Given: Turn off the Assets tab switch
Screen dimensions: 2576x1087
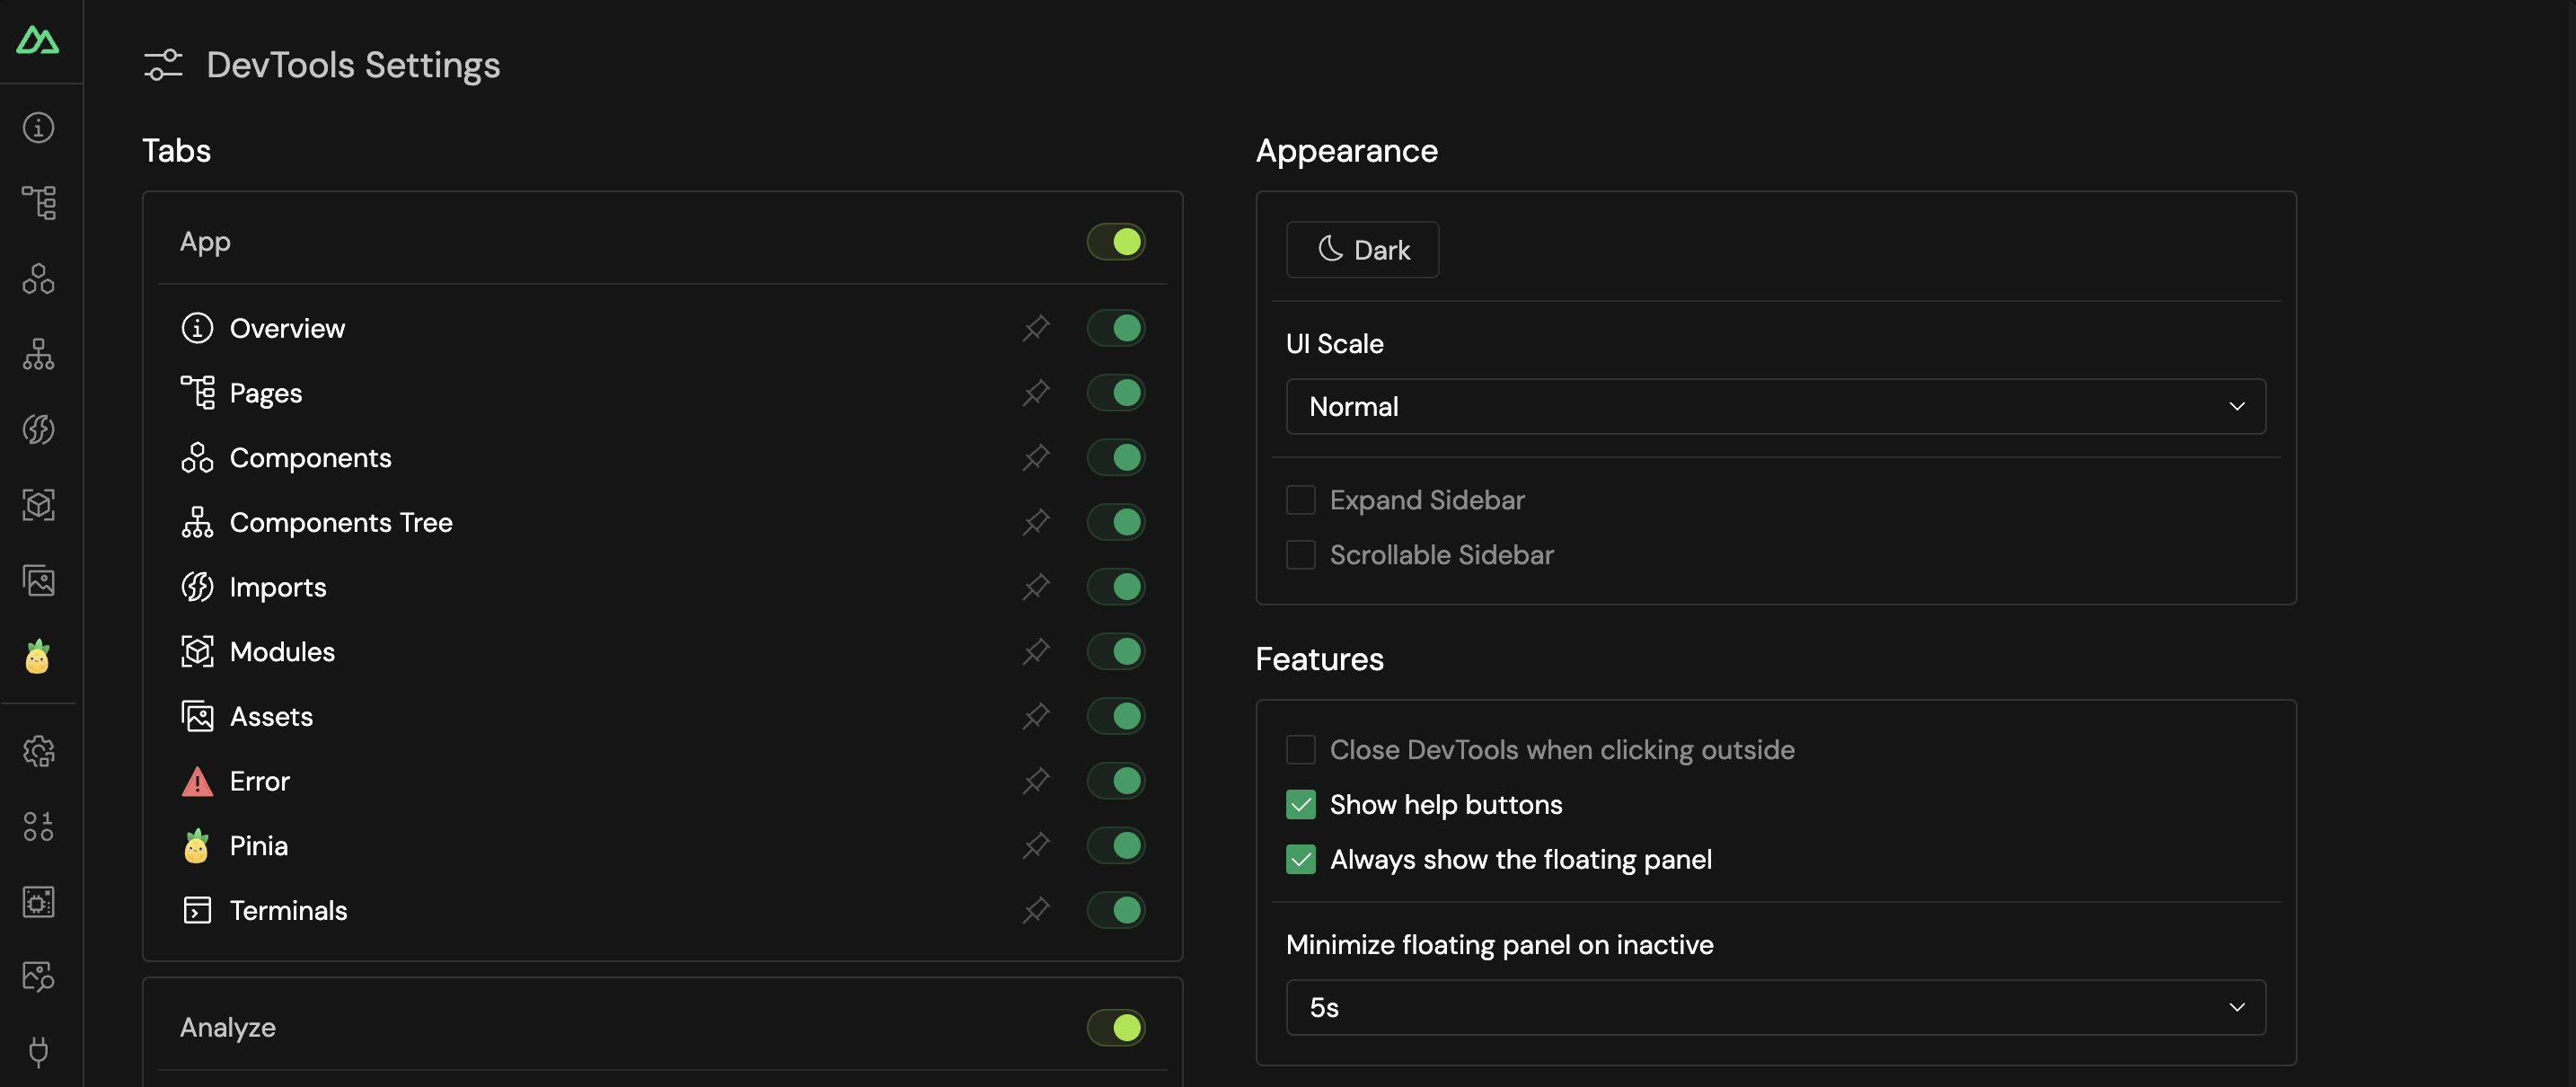Looking at the screenshot, I should click(1116, 716).
